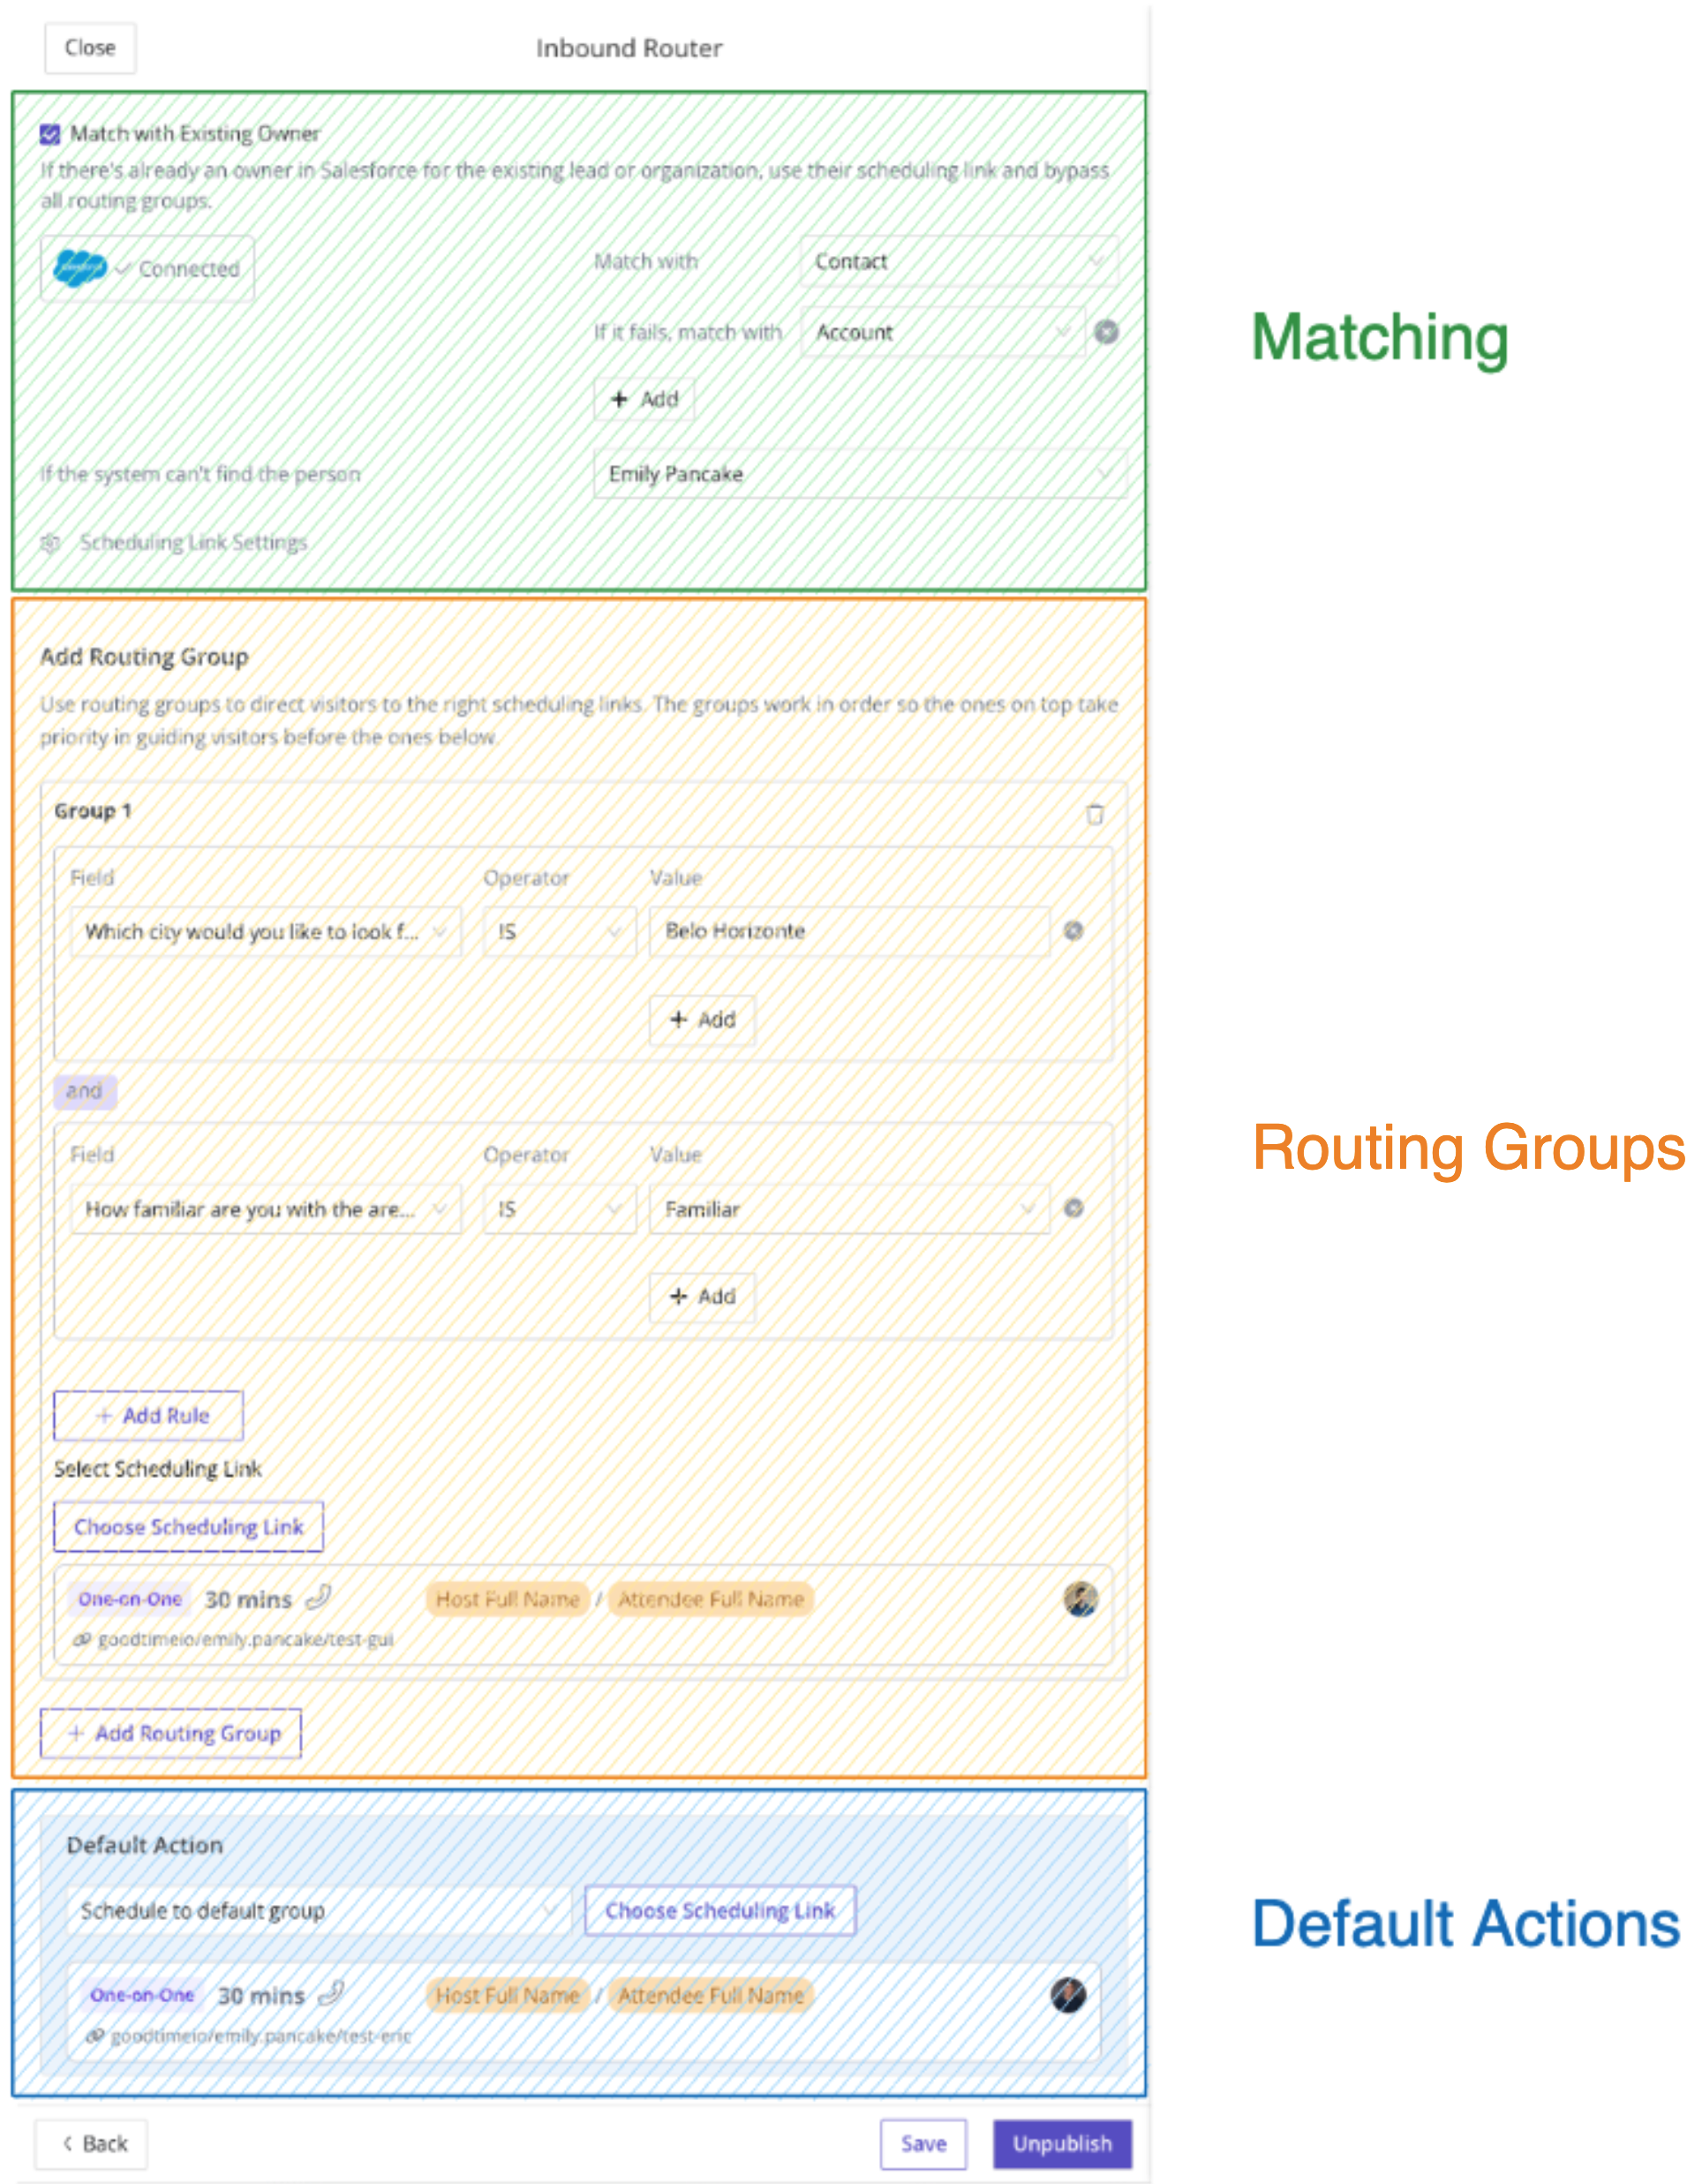The width and height of the screenshot is (1702, 2184).
Task: Remove the Familiar condition row
Action: pyautogui.click(x=1073, y=1208)
